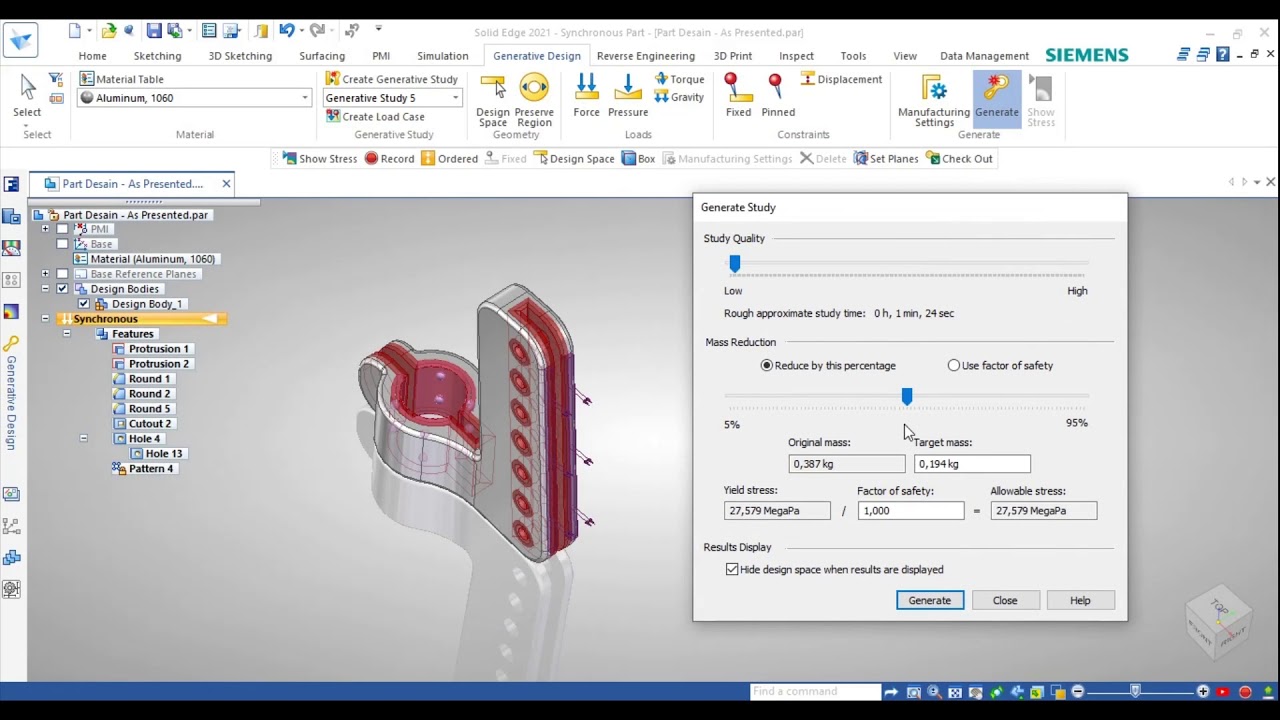
Task: Uncheck Hide design space when results displayed
Action: point(732,570)
